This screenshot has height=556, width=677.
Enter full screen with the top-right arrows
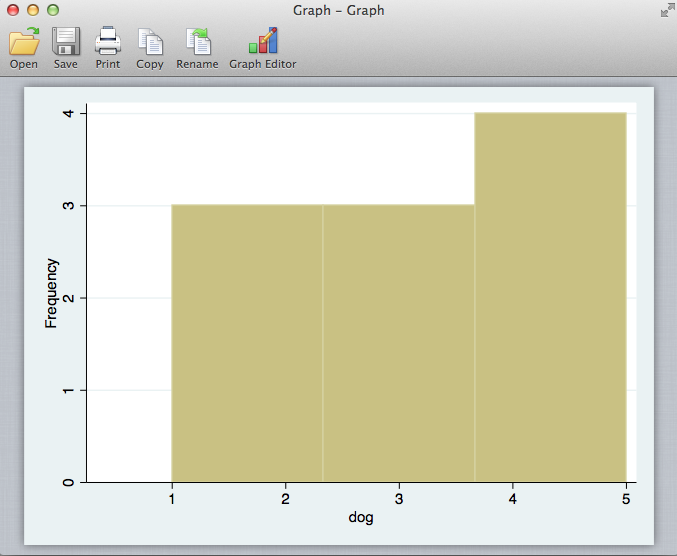[666, 10]
